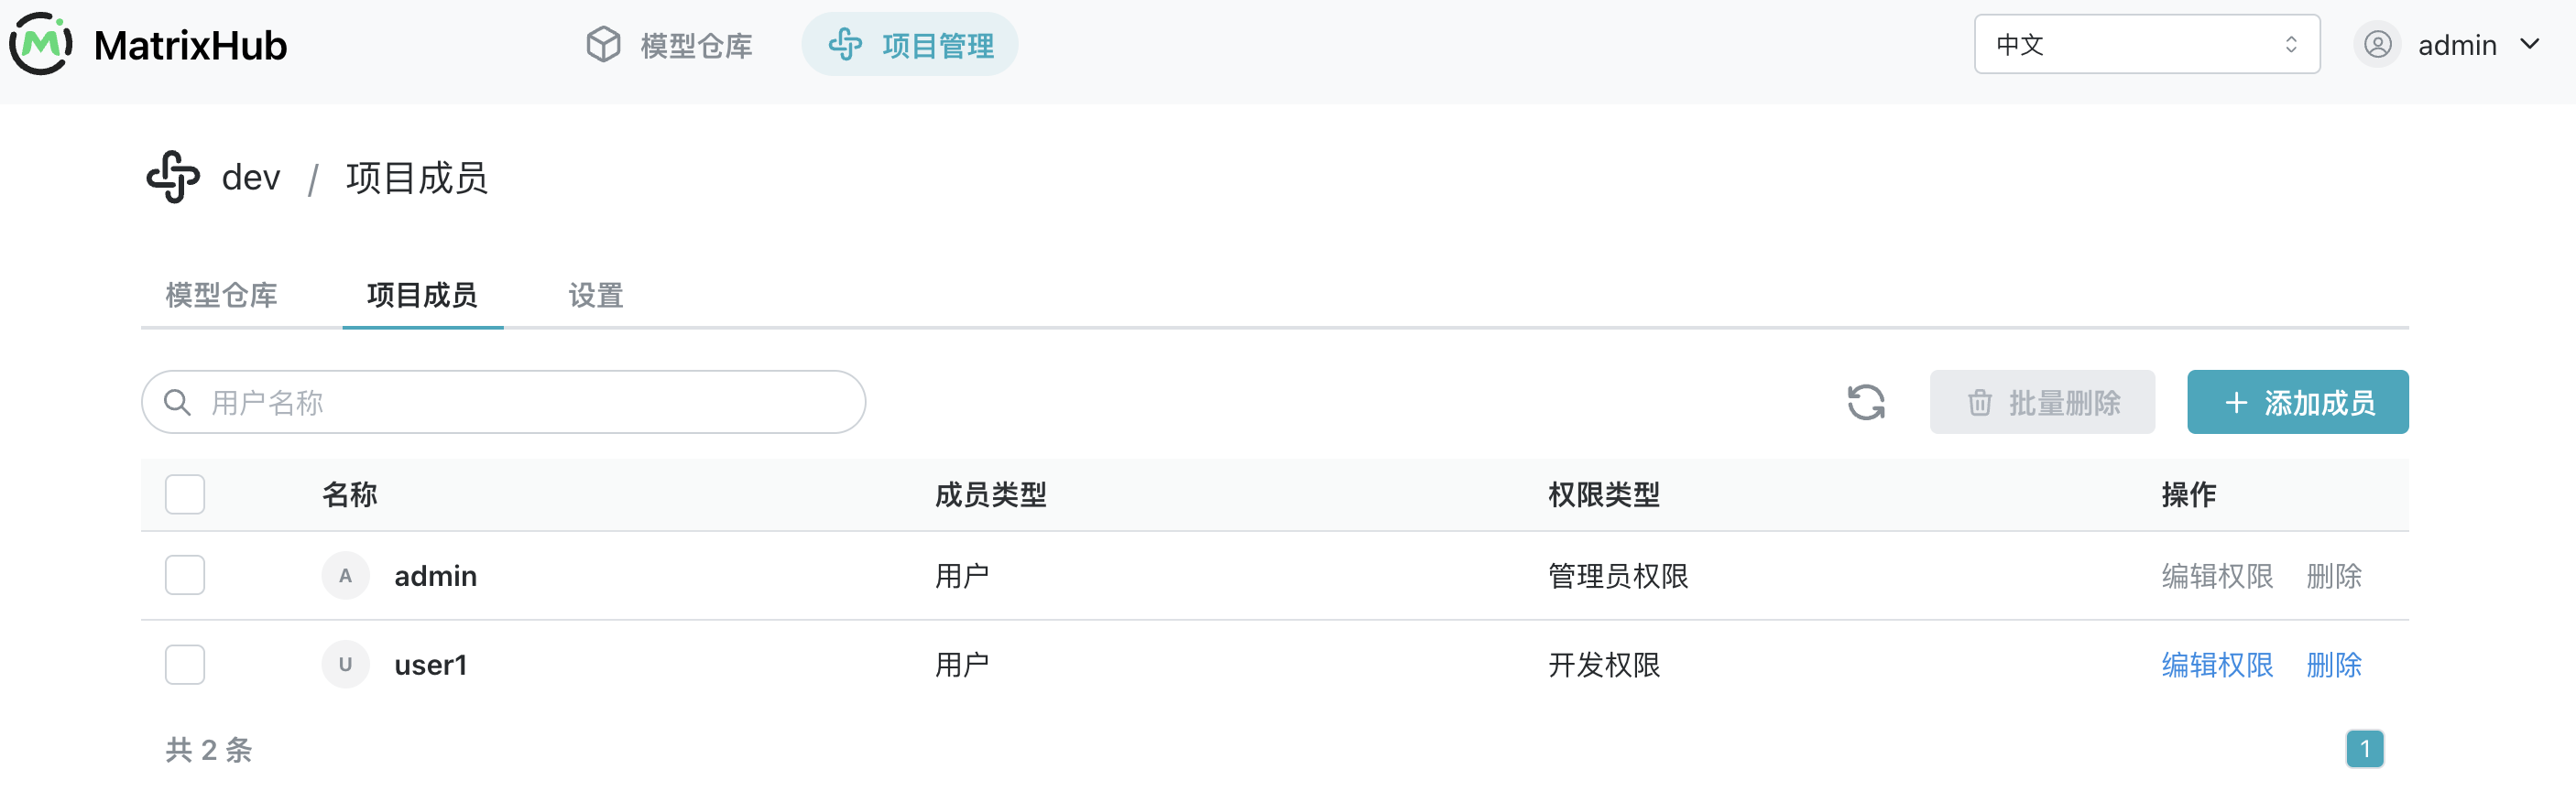2576x802 pixels.
Task: Click the magnifier icon in search box
Action: click(177, 402)
